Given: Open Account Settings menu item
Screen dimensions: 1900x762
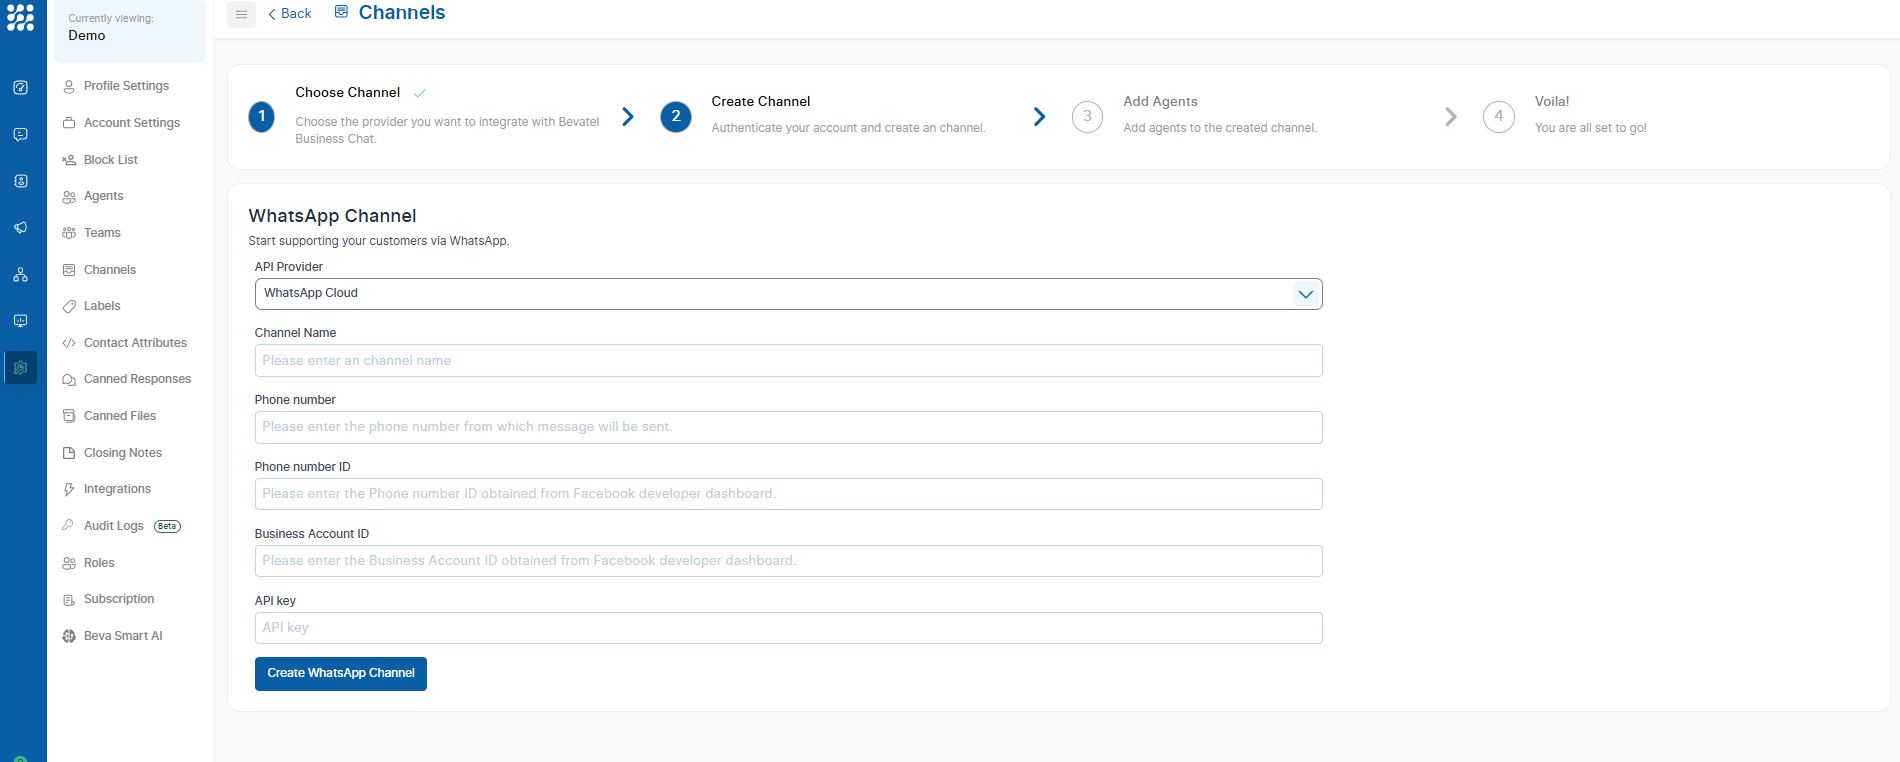Looking at the screenshot, I should click(x=132, y=123).
